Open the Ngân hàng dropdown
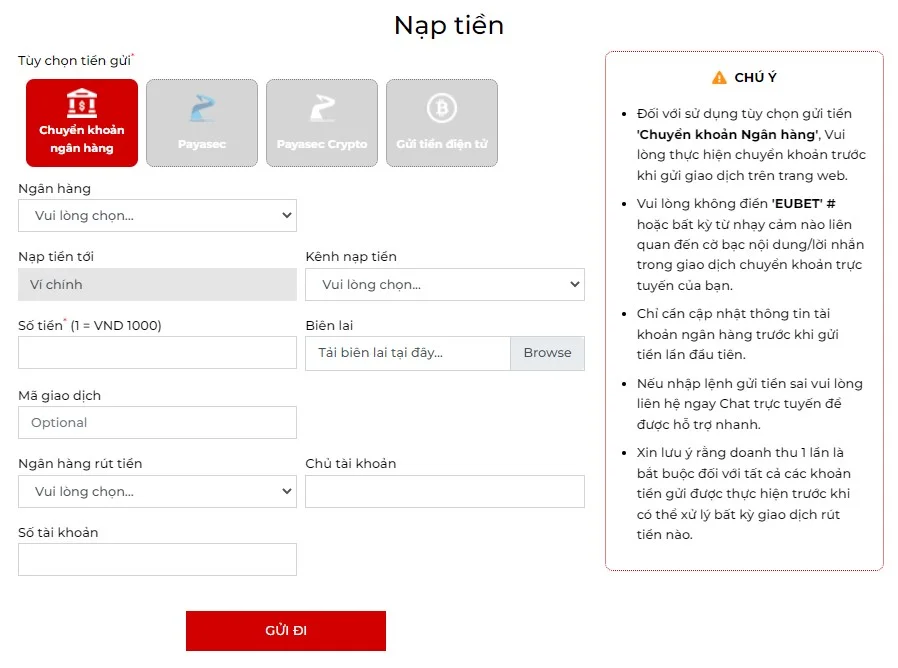This screenshot has height=668, width=898. [157, 215]
